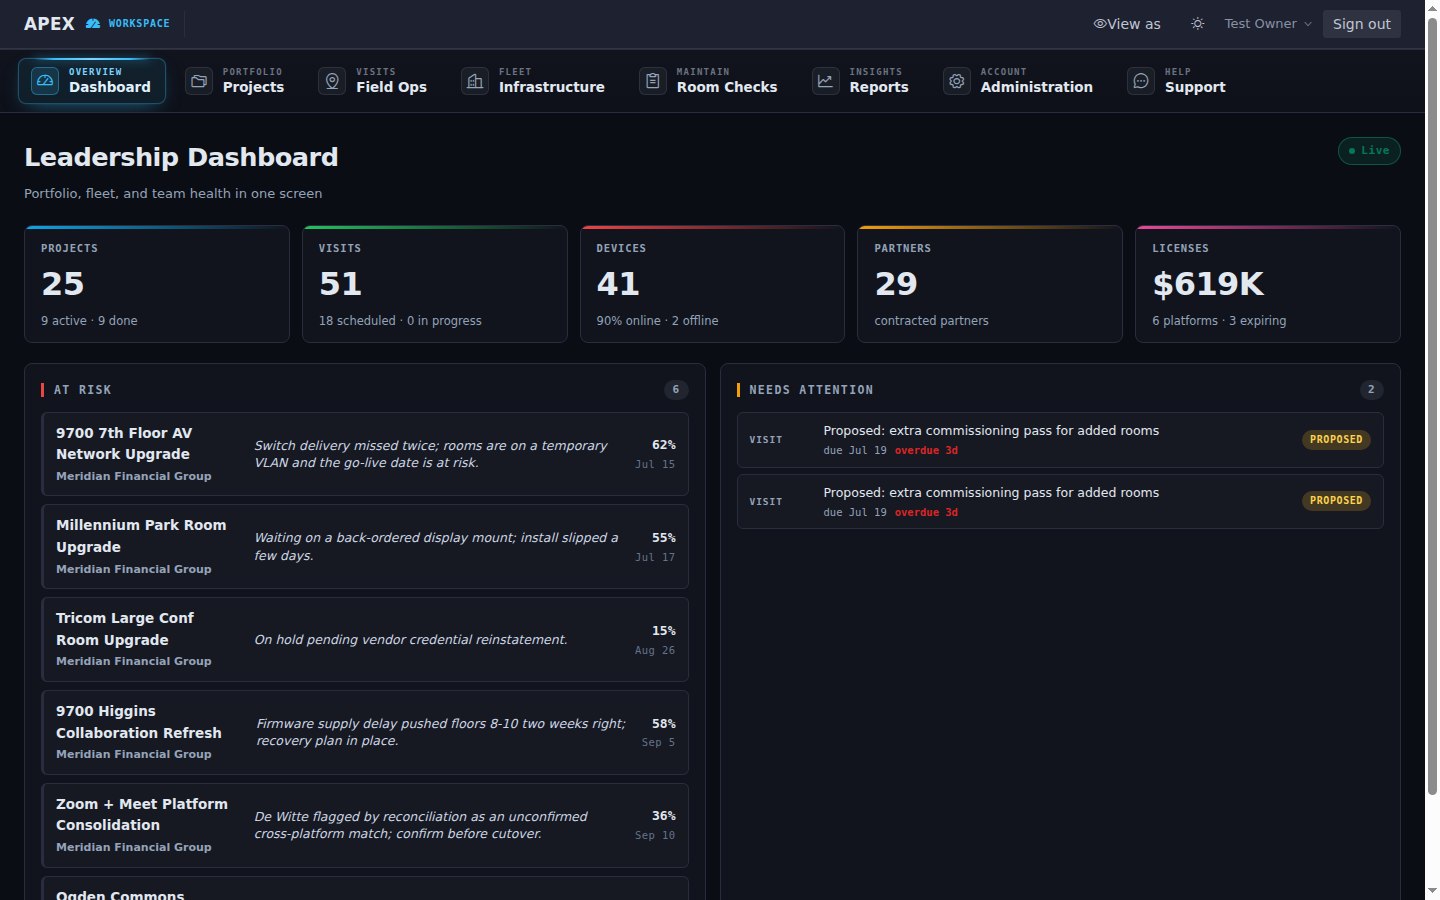1440x900 pixels.
Task: Open first proposed extra commissioning pass visit
Action: pos(1060,440)
